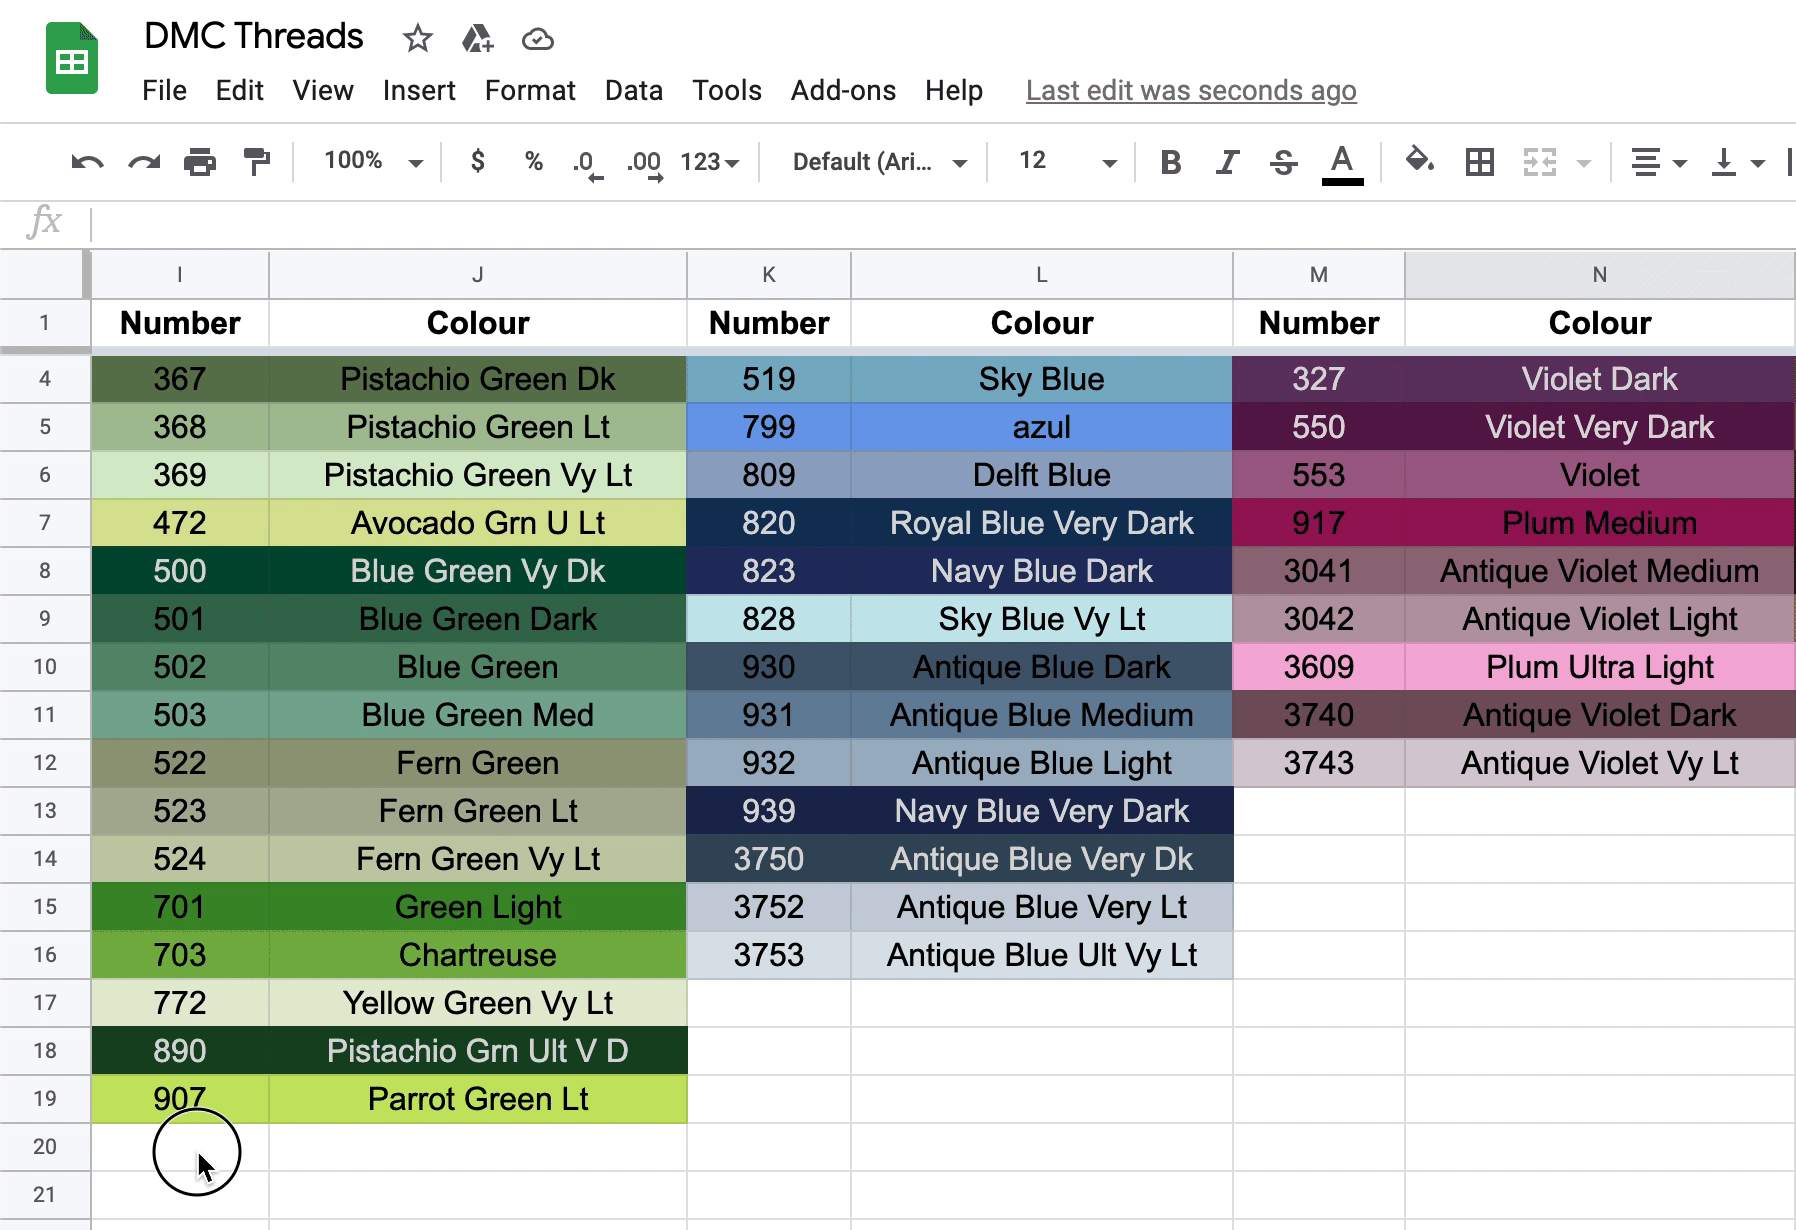Select row 12 header

(45, 763)
